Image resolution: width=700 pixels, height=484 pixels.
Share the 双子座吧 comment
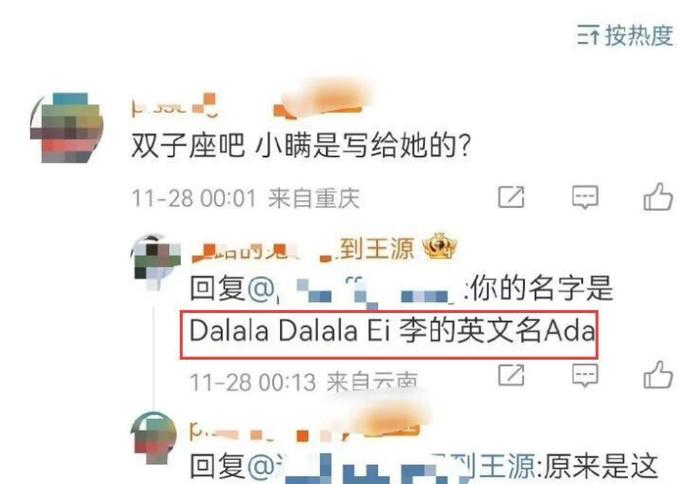[x=511, y=197]
